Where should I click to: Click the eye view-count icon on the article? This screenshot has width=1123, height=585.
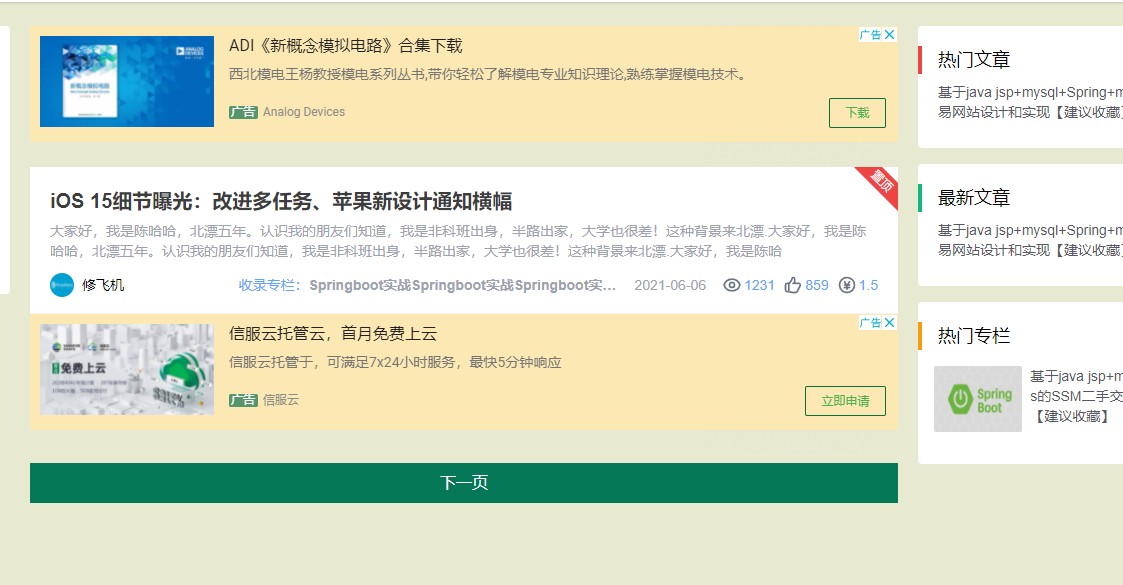pyautogui.click(x=733, y=285)
